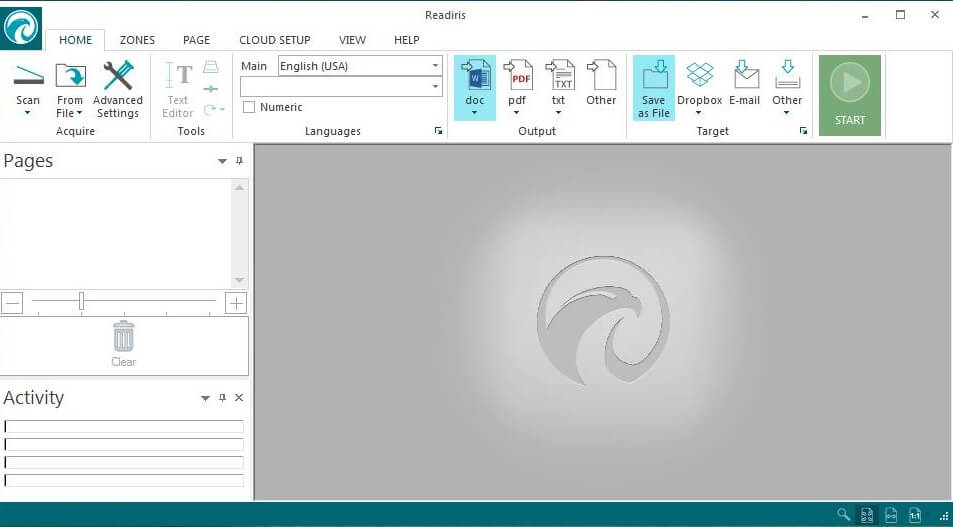Expand the Scan dropdown arrow

(x=28, y=113)
